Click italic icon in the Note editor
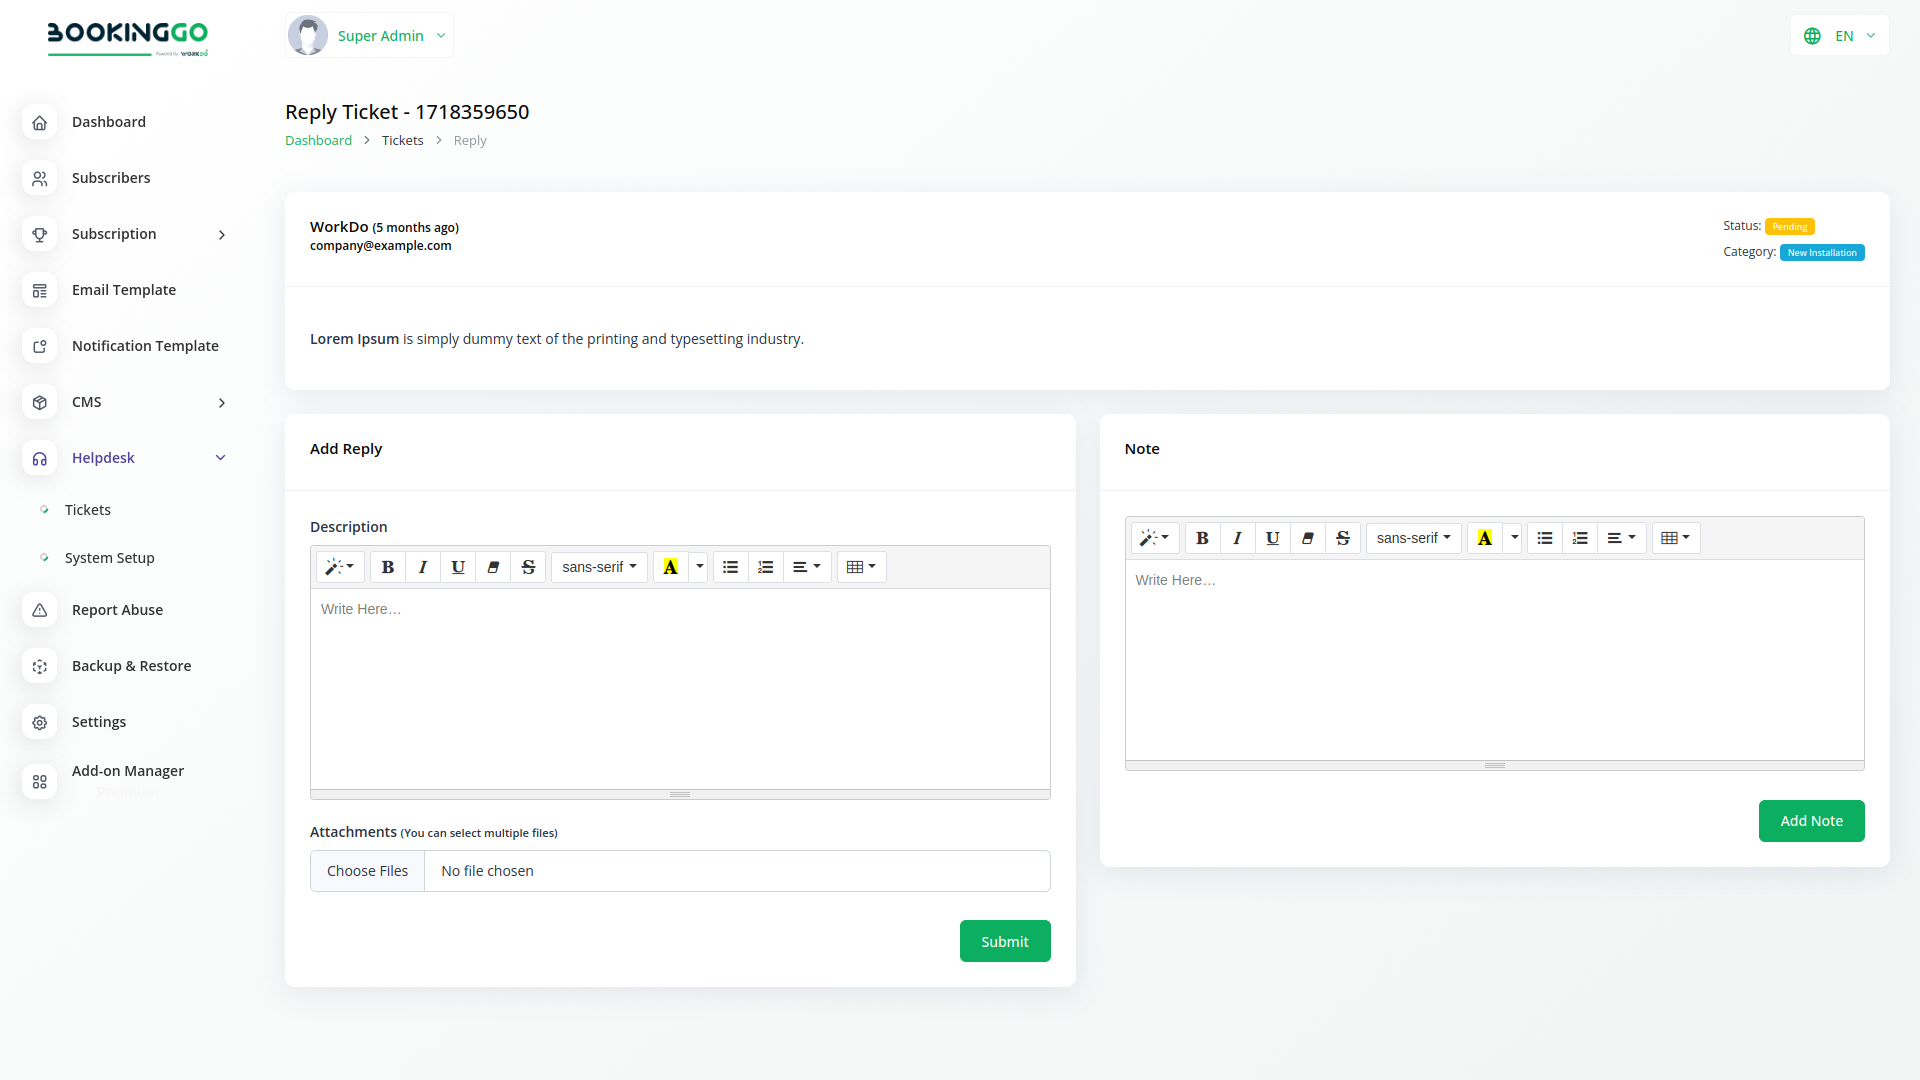The width and height of the screenshot is (1920, 1080). tap(1237, 538)
